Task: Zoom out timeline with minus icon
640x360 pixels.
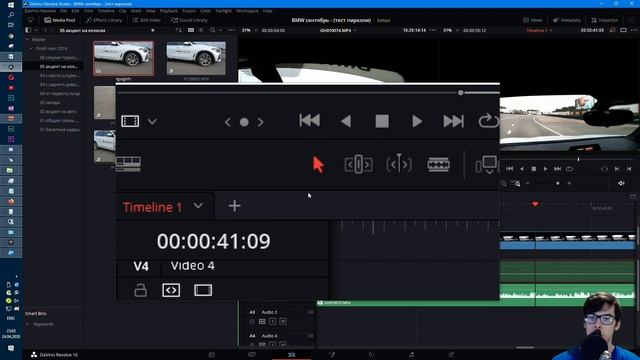Action: click(x=527, y=184)
